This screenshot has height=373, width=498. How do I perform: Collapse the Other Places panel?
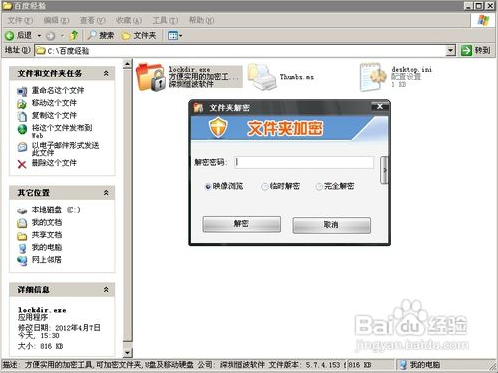point(106,193)
